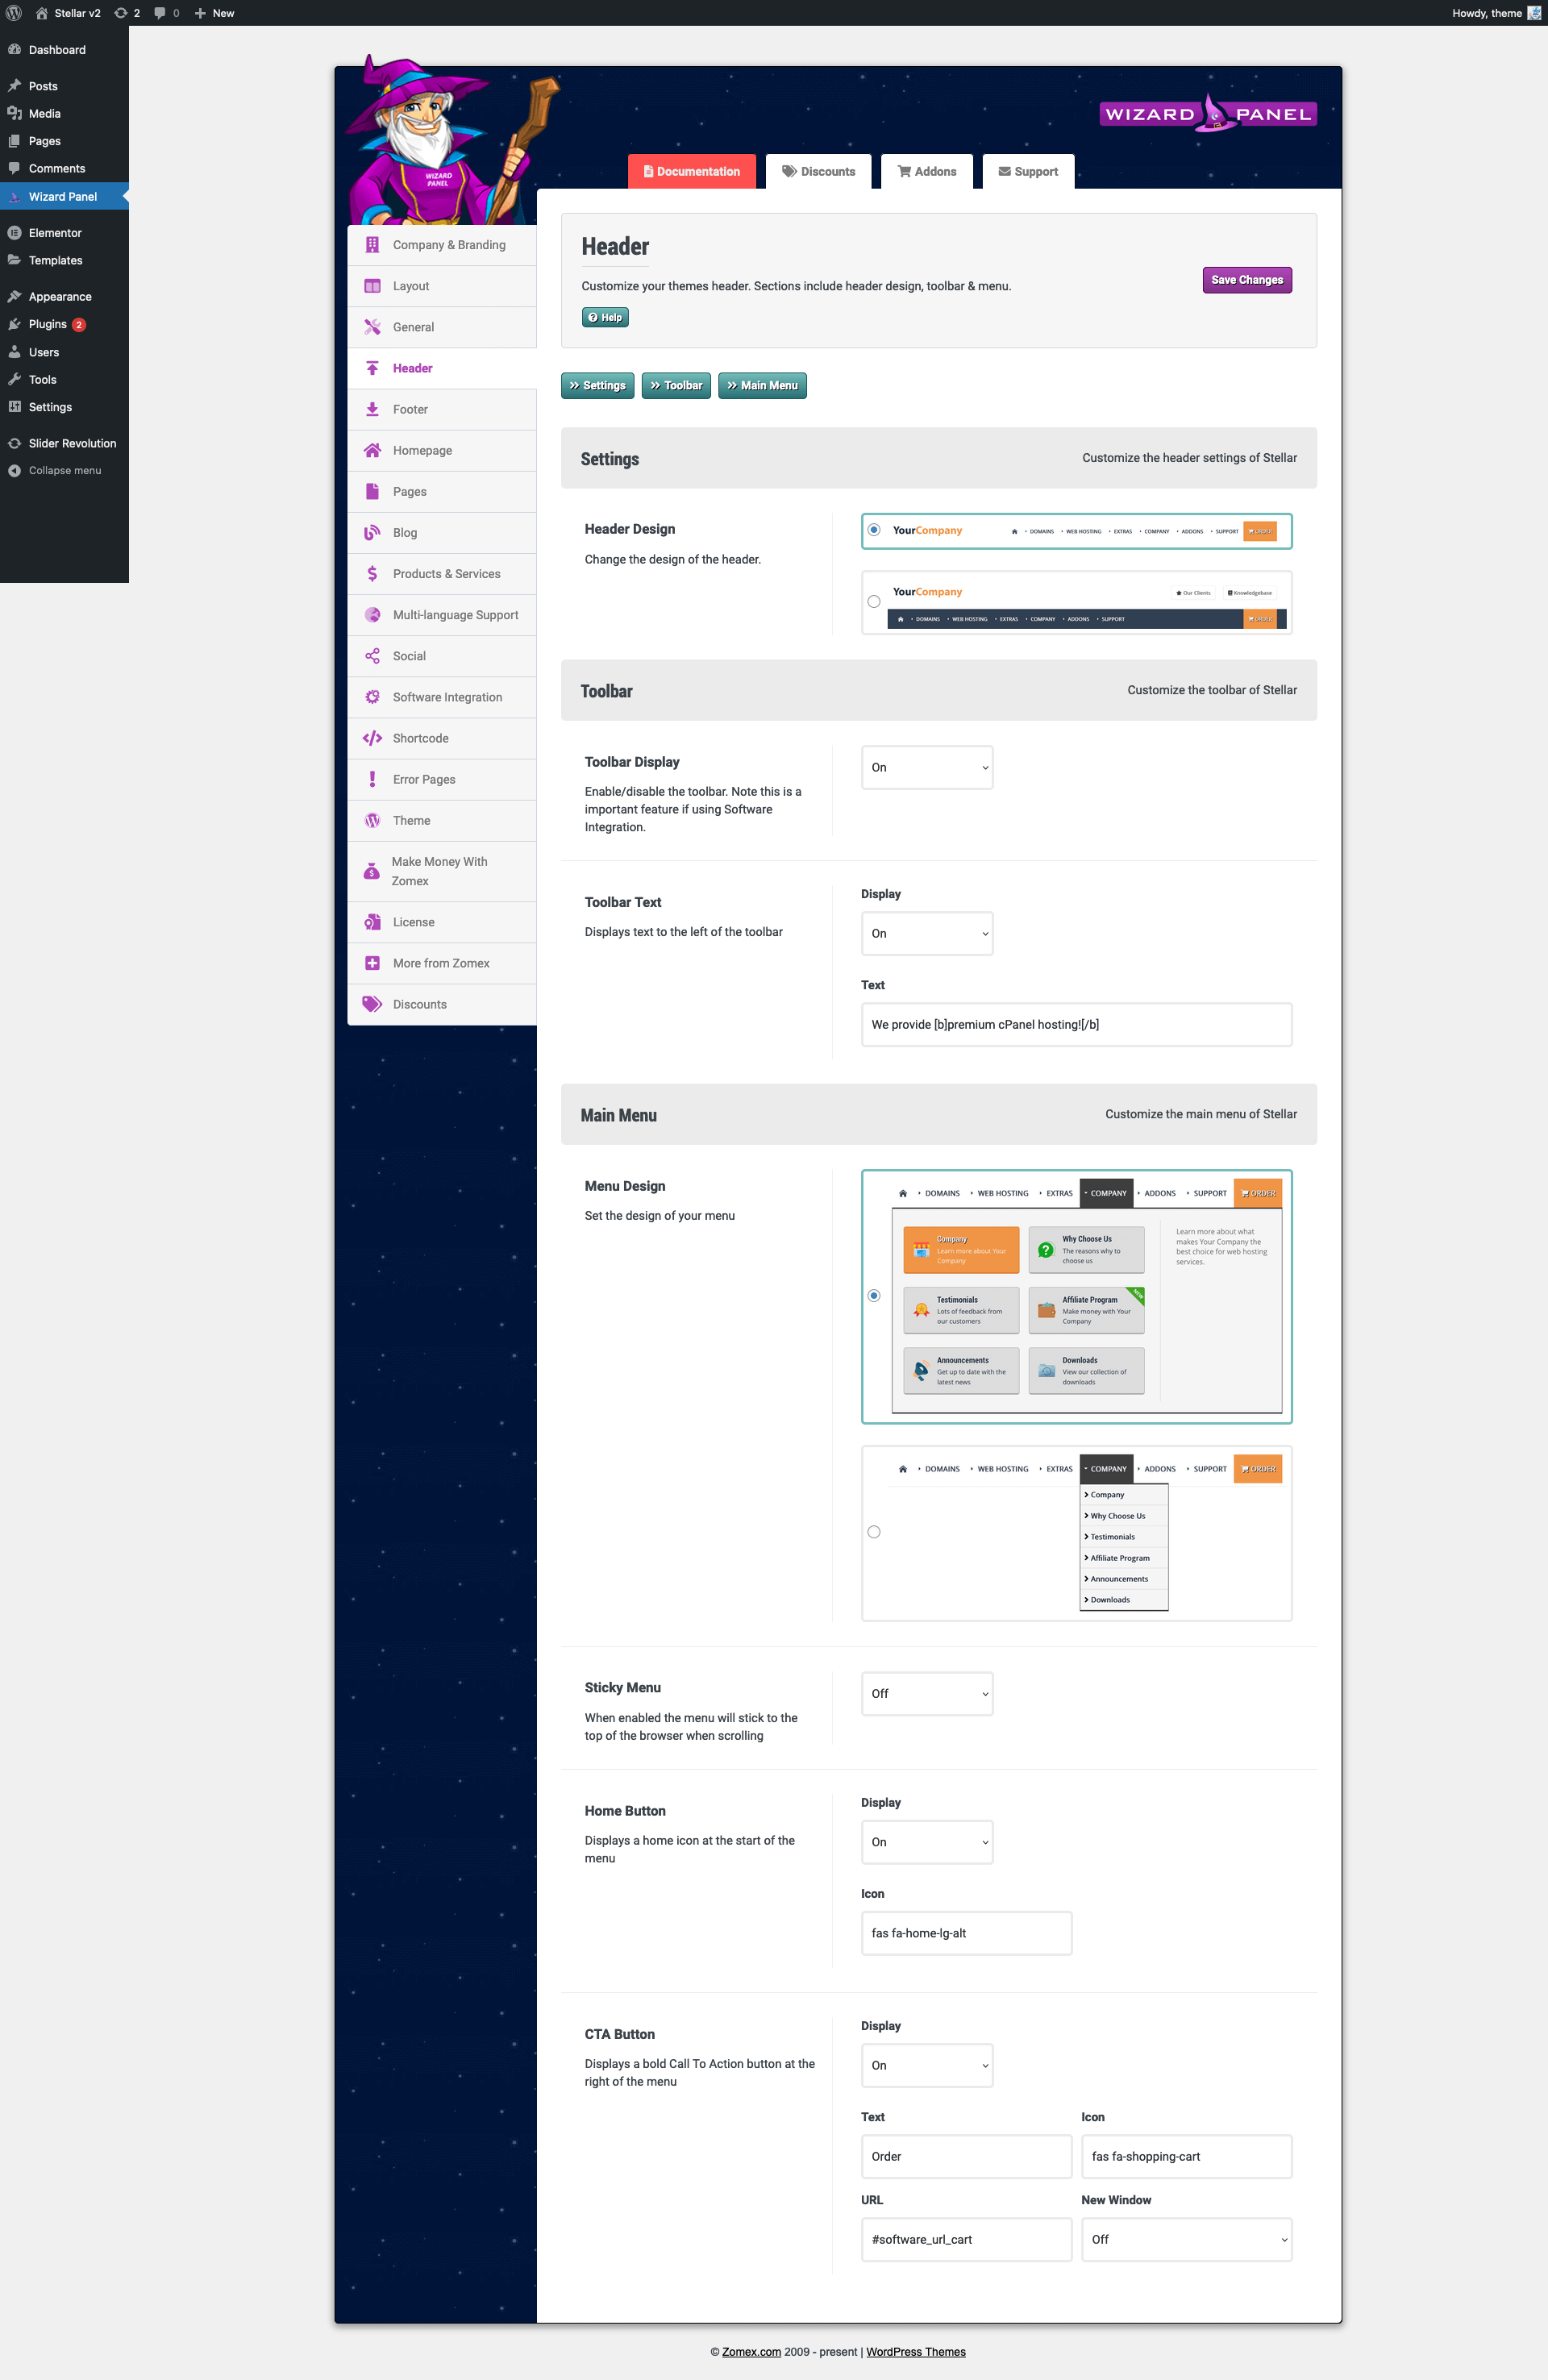Open Elementor in the admin menu

pos(64,233)
